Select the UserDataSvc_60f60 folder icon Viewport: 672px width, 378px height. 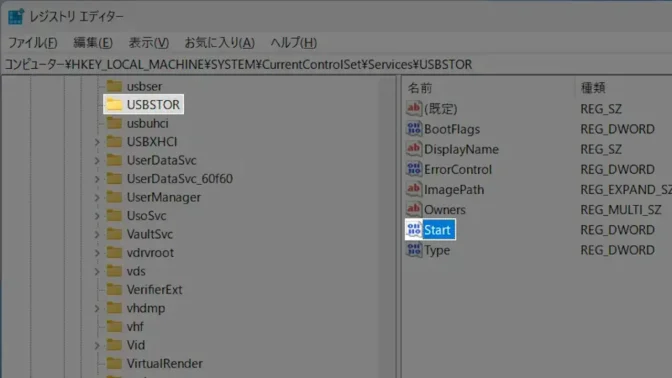pyautogui.click(x=114, y=178)
